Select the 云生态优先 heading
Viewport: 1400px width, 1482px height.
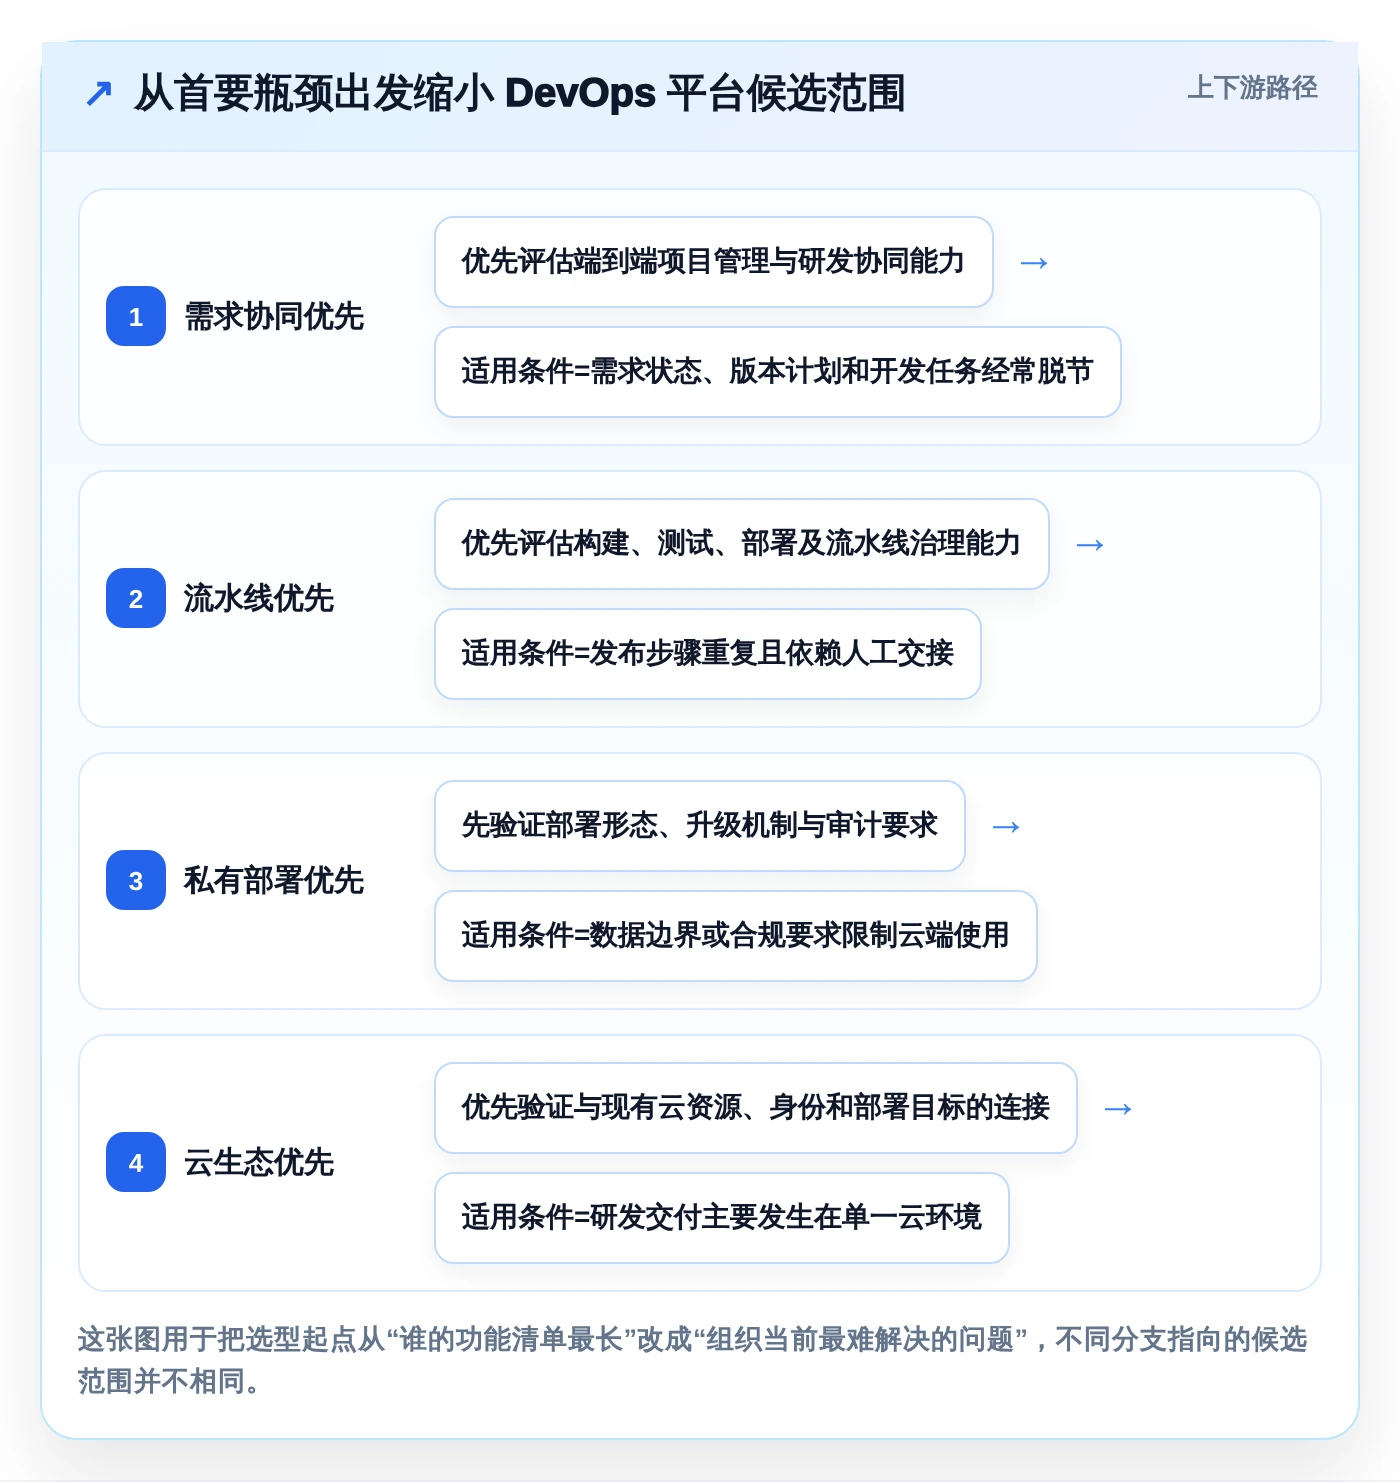(259, 1163)
